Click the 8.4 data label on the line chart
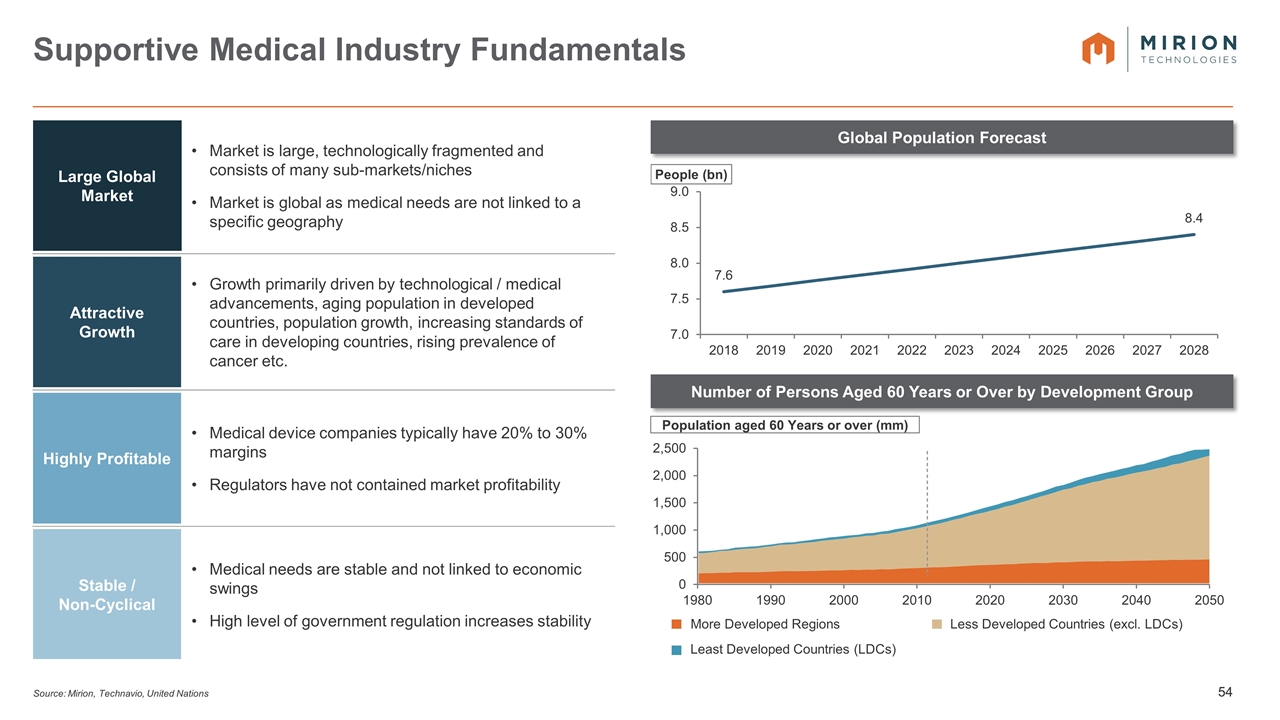Screen dimensions: 1280x720 pyautogui.click(x=1195, y=217)
